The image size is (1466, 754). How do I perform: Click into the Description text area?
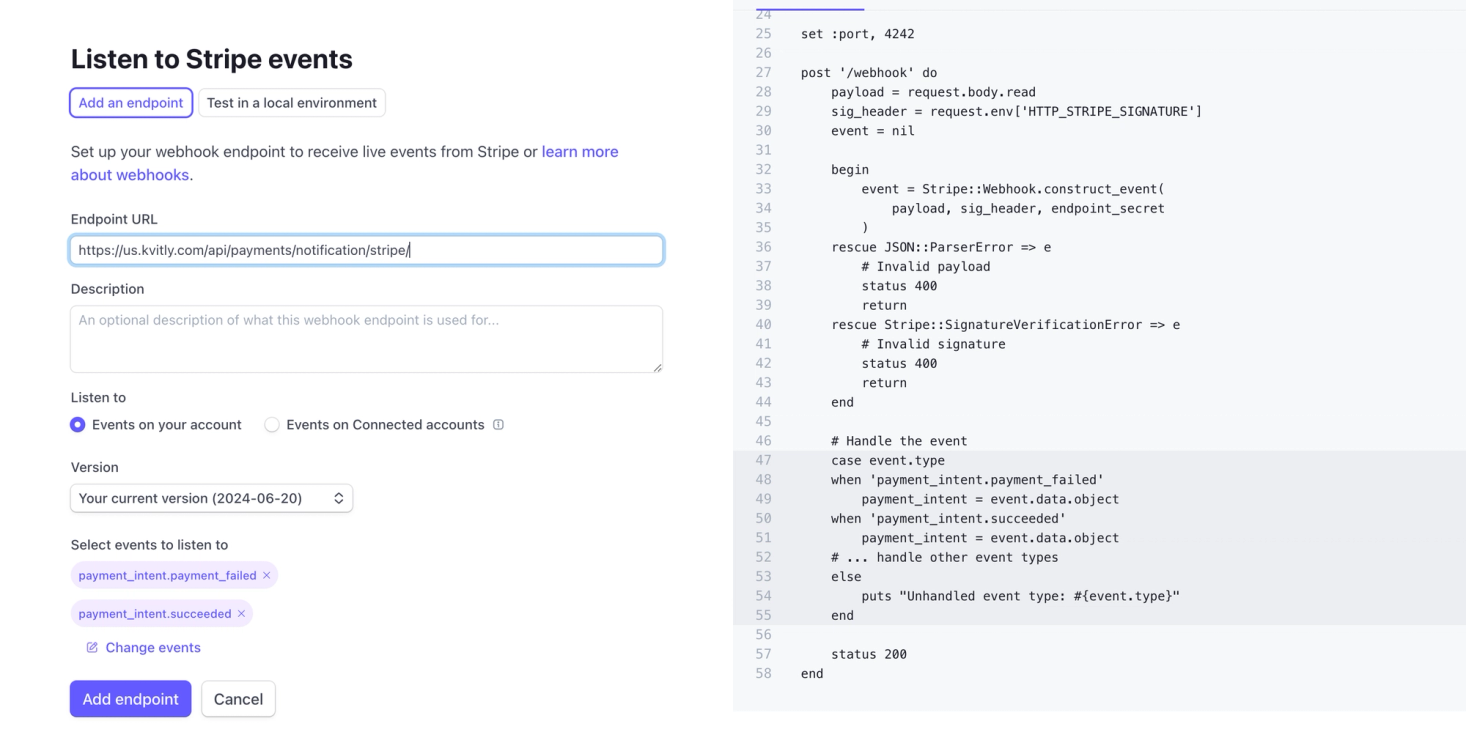[366, 339]
